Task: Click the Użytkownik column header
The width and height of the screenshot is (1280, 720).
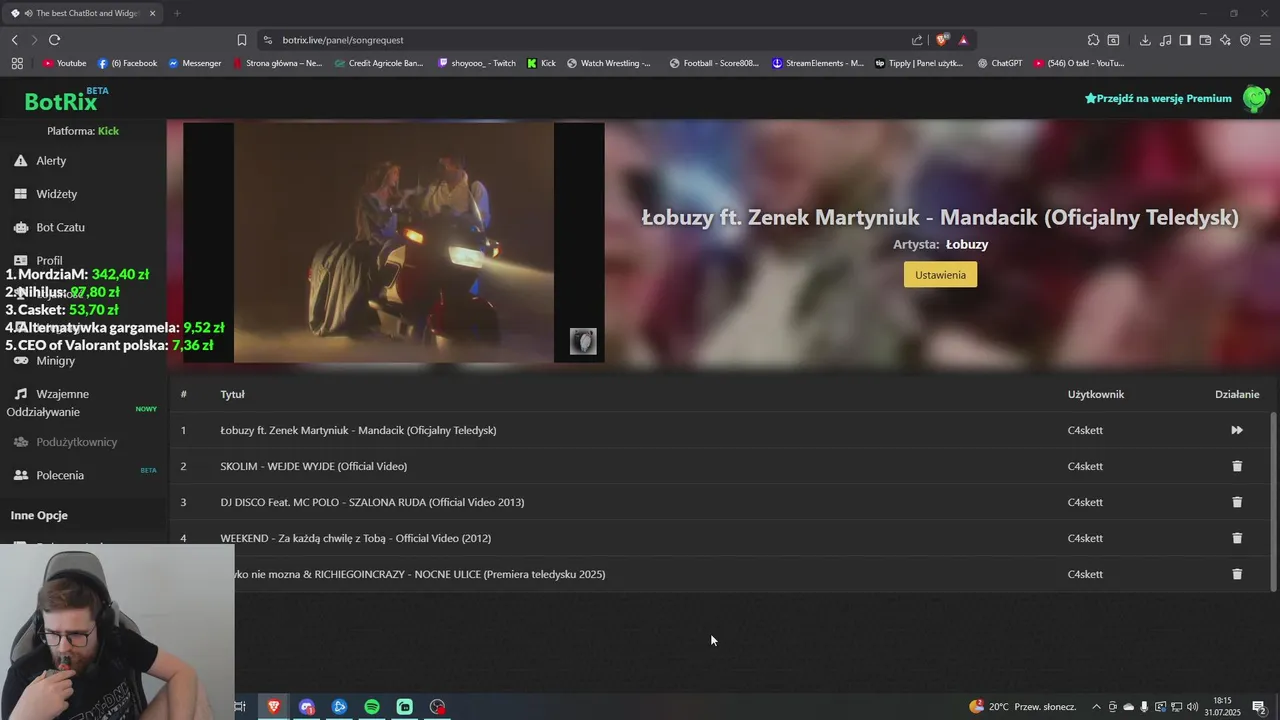Action: [1096, 394]
